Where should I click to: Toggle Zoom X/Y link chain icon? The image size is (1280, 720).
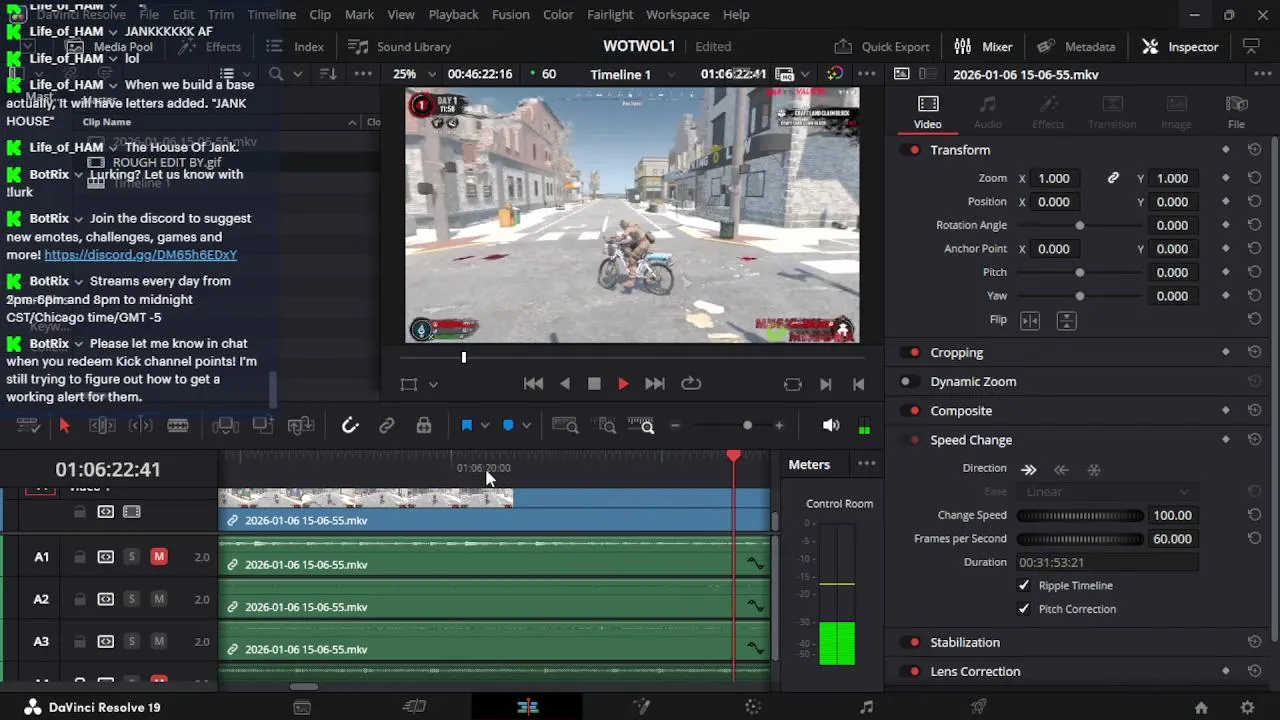pyautogui.click(x=1113, y=178)
